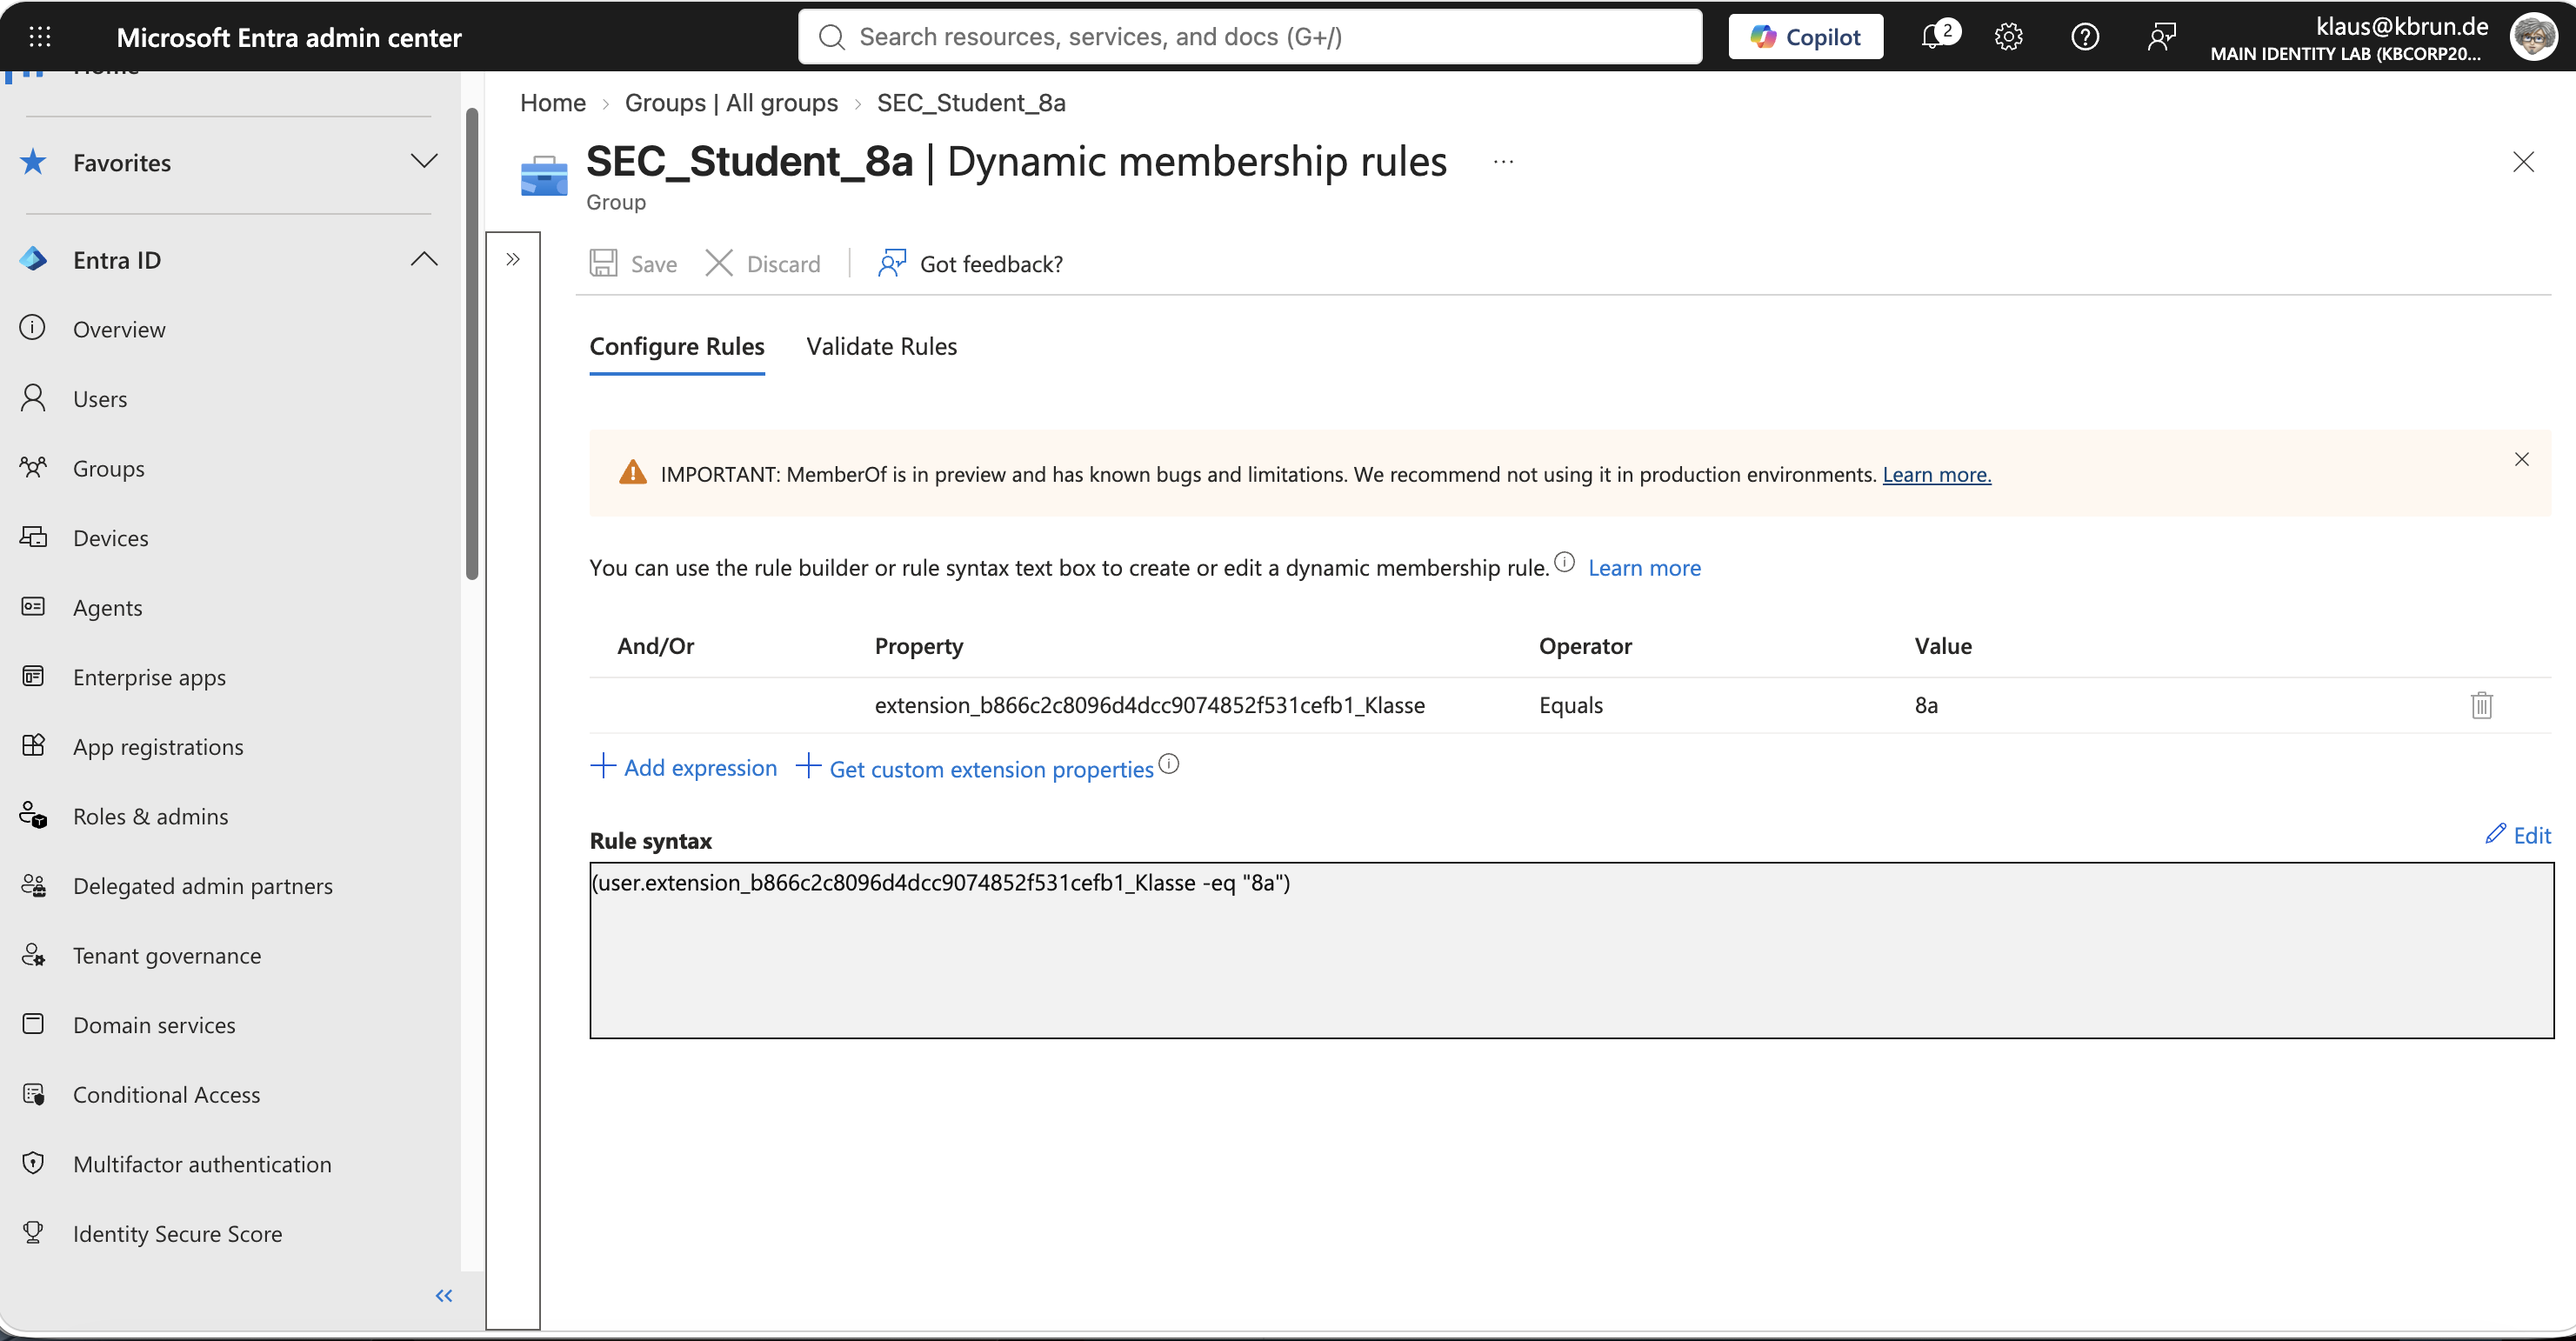The height and width of the screenshot is (1341, 2576).
Task: Click the info icon after rule builder description
Action: pos(1565,562)
